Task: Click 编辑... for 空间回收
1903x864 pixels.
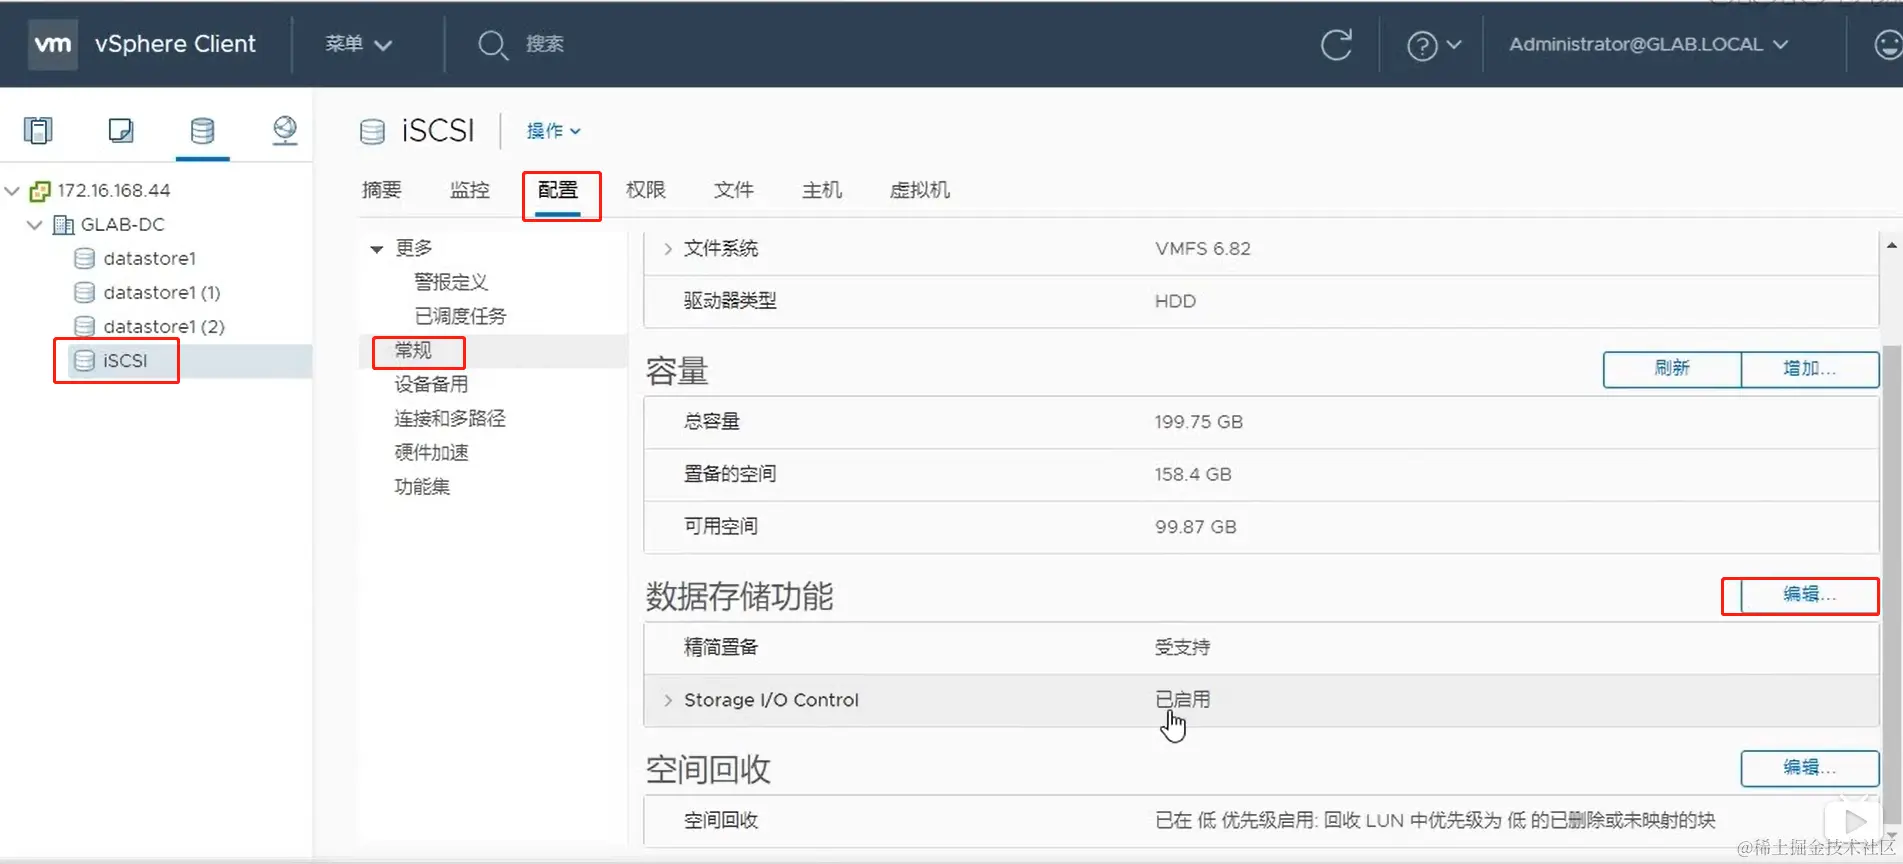Action: [1810, 768]
